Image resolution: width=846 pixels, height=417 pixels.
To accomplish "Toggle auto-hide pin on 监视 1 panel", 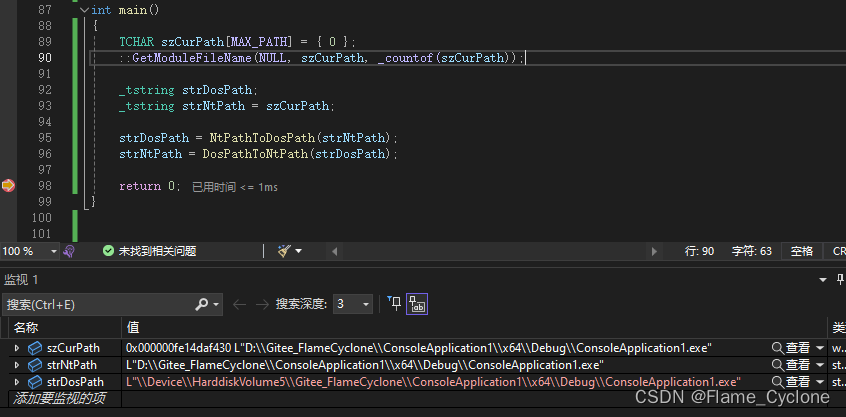I will [x=840, y=279].
